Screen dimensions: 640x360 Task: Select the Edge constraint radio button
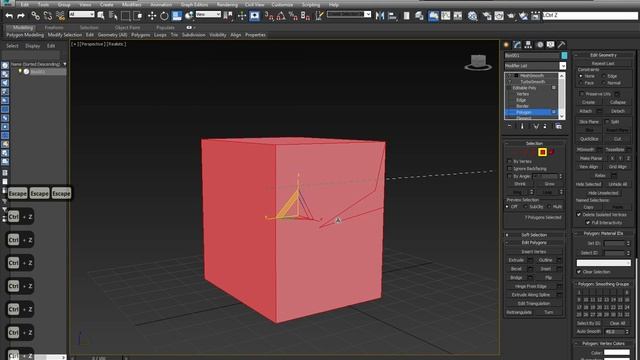point(604,76)
